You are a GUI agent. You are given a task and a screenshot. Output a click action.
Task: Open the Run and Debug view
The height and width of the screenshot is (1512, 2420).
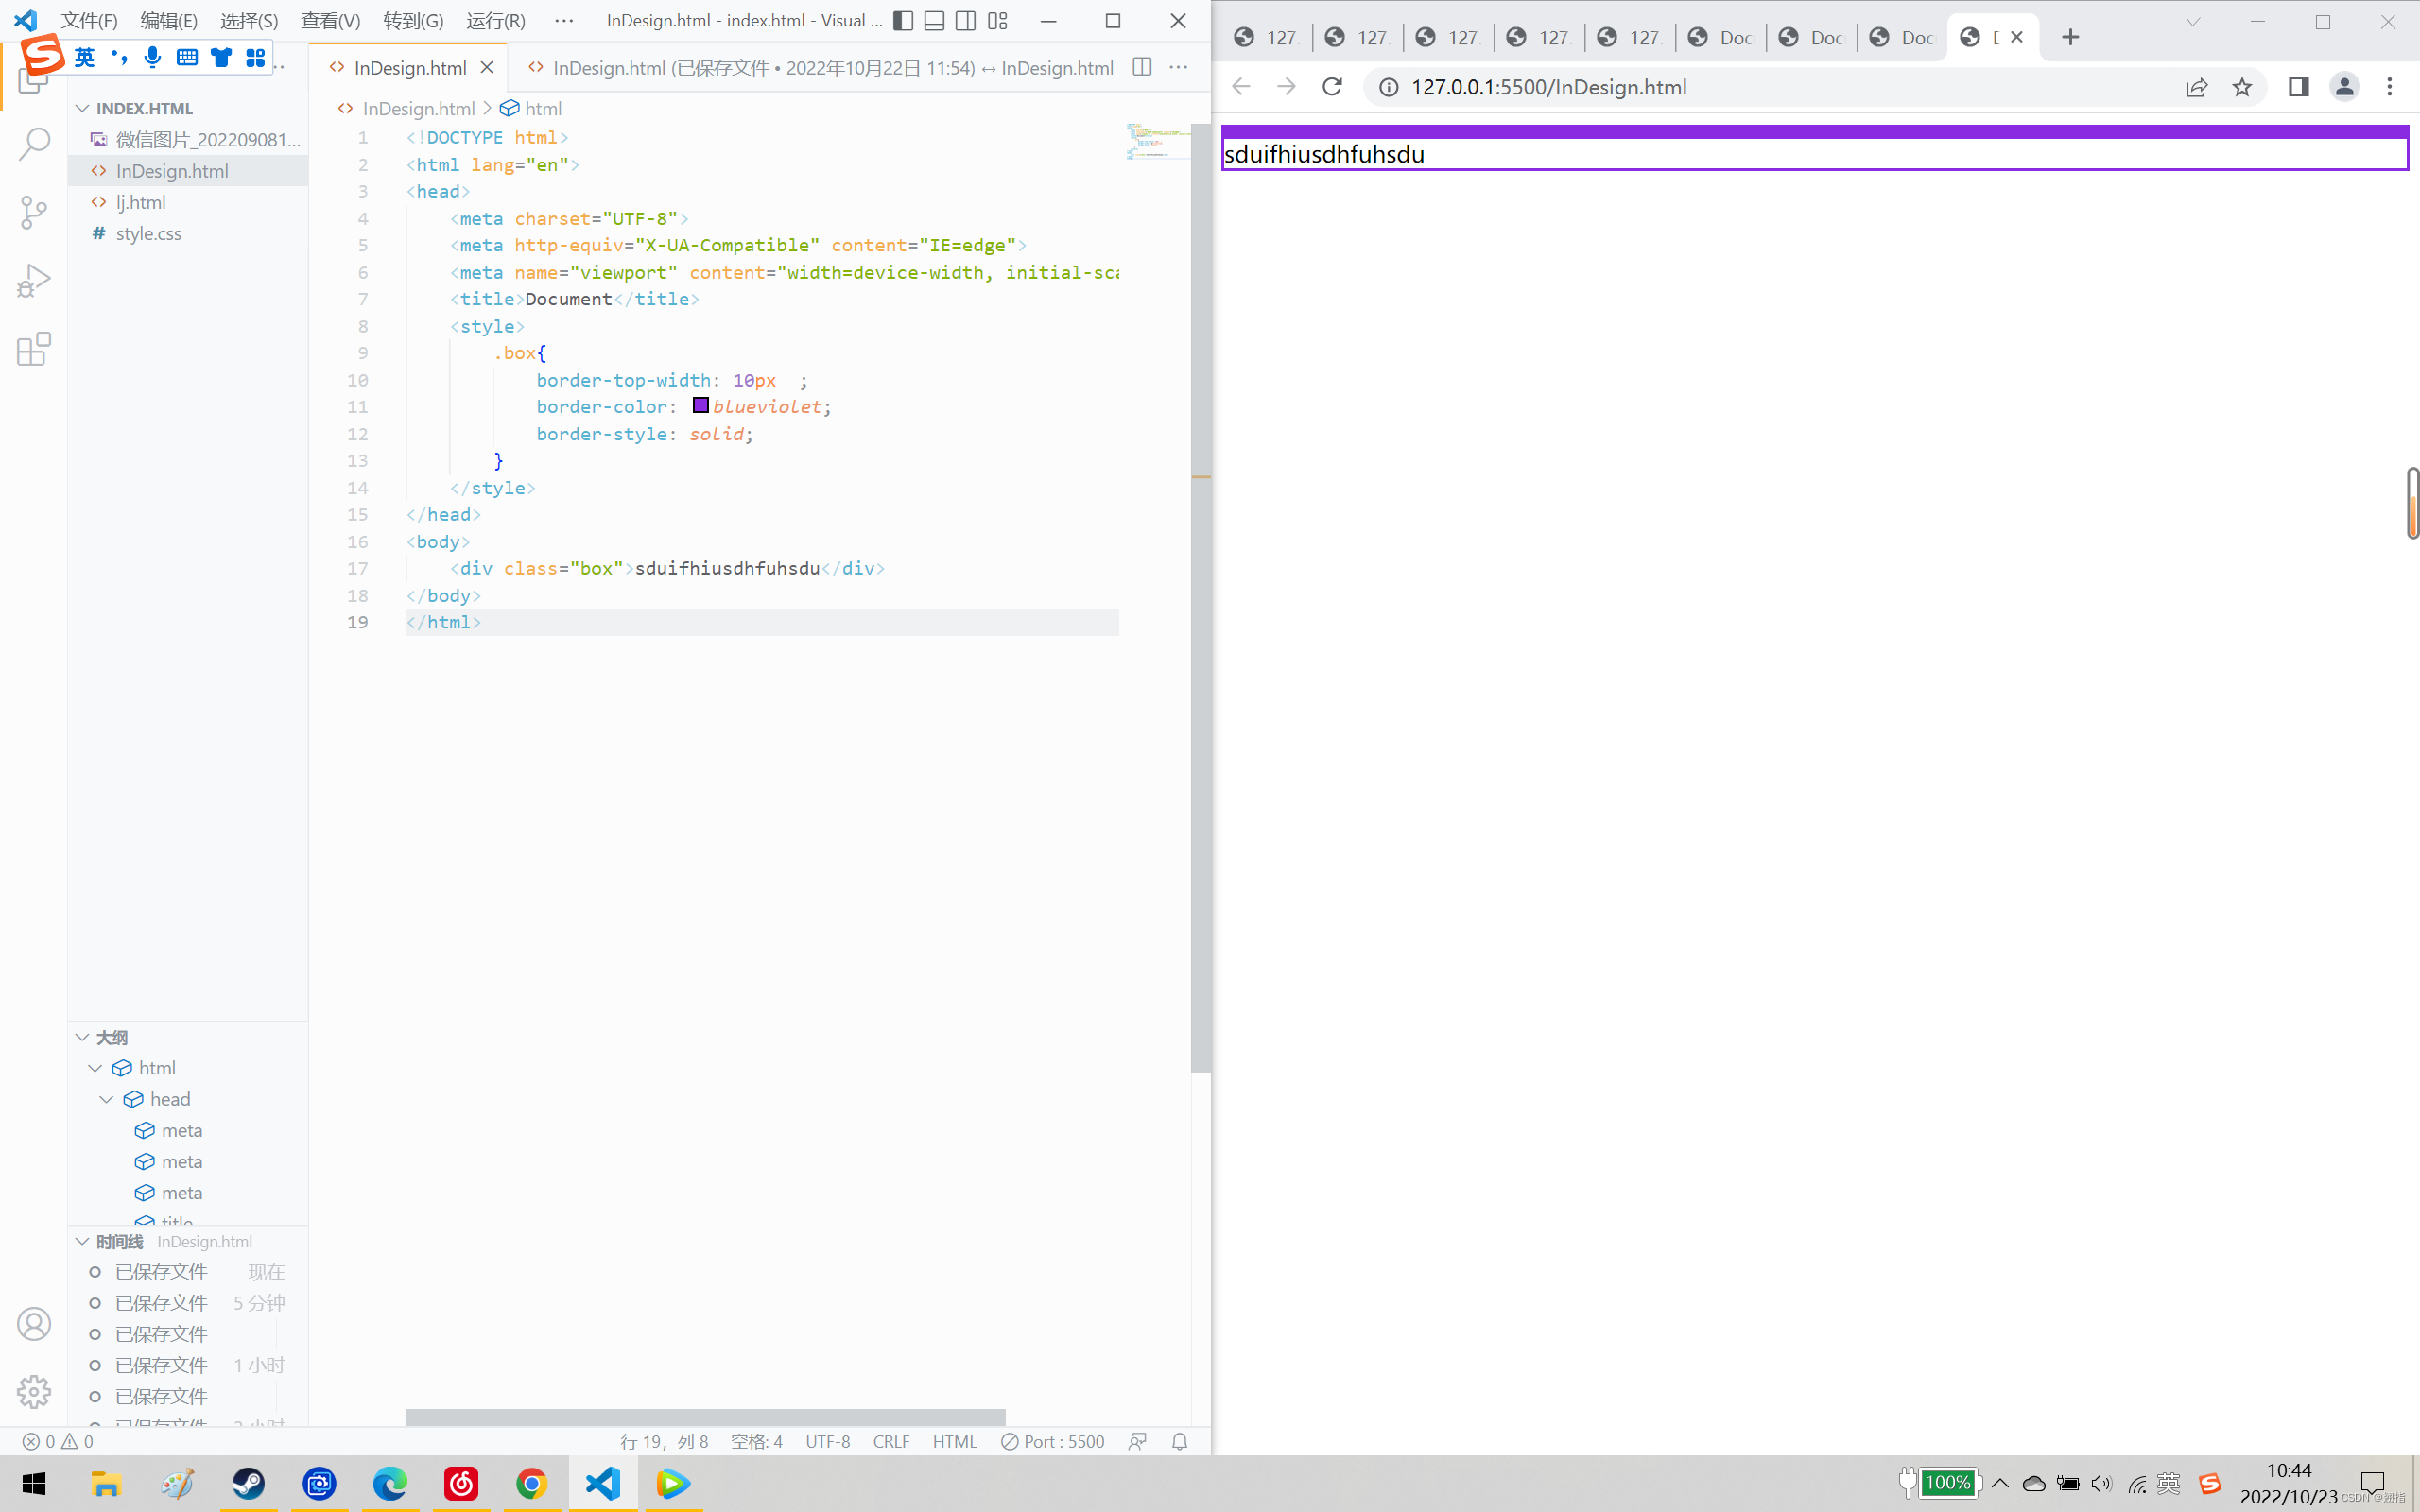pyautogui.click(x=34, y=281)
